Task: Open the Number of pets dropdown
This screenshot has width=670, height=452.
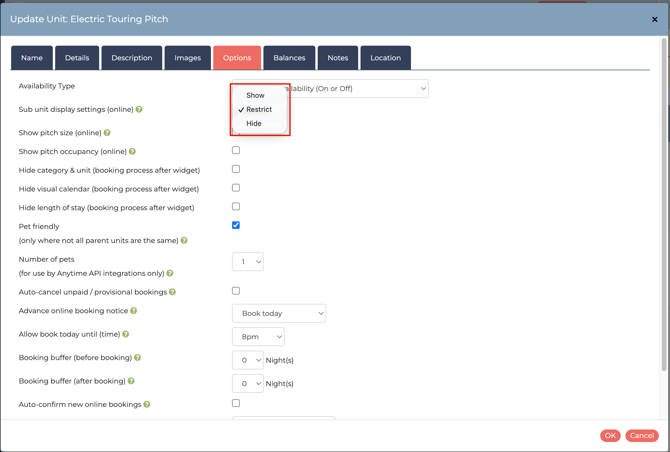Action: point(248,262)
